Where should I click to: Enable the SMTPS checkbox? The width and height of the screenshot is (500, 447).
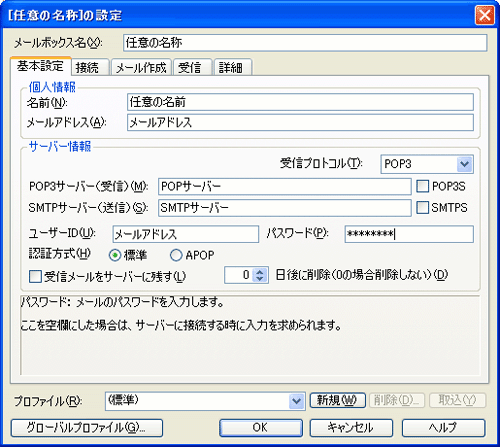pos(422,207)
